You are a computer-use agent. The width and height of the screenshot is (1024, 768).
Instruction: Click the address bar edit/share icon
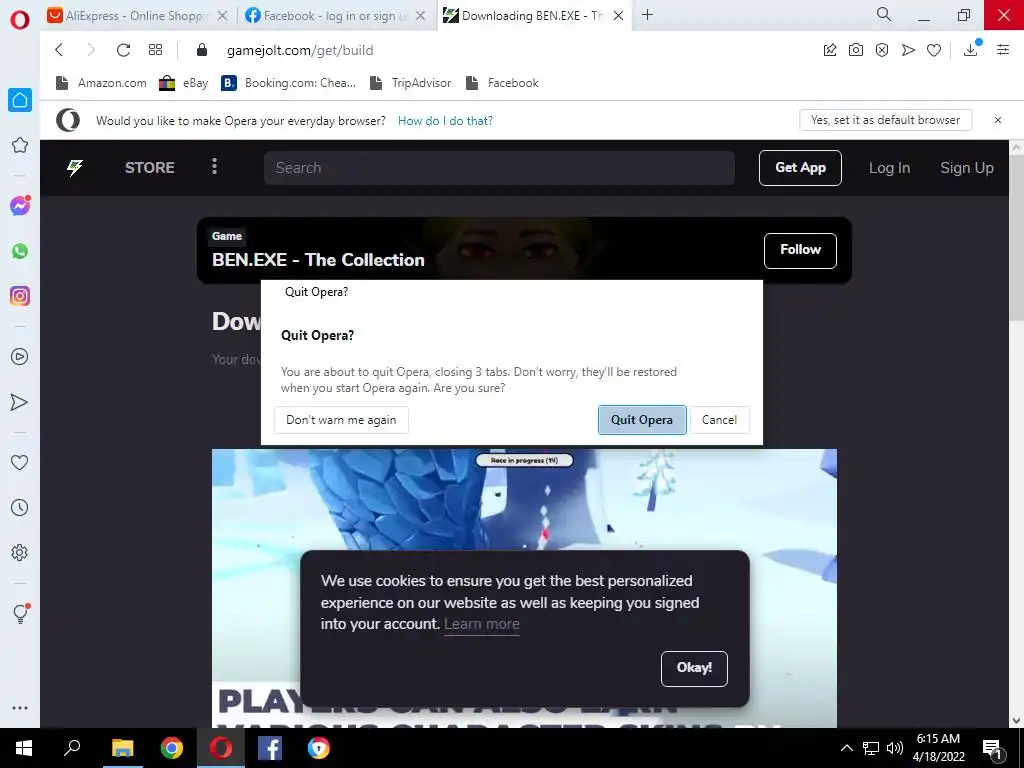[x=830, y=50]
